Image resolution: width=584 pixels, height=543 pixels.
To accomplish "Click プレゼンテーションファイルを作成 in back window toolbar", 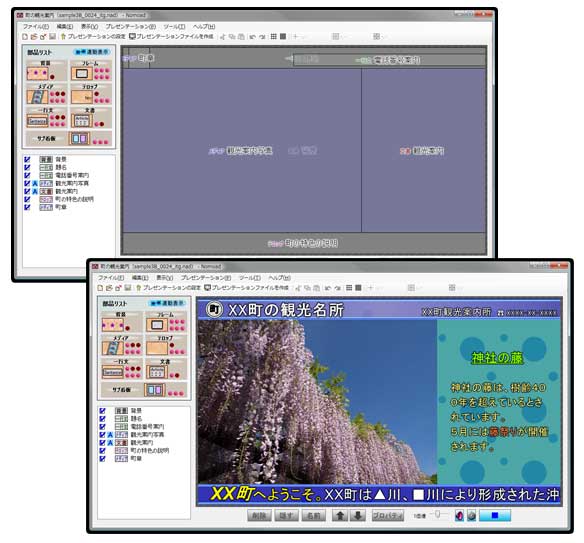I will 171,36.
